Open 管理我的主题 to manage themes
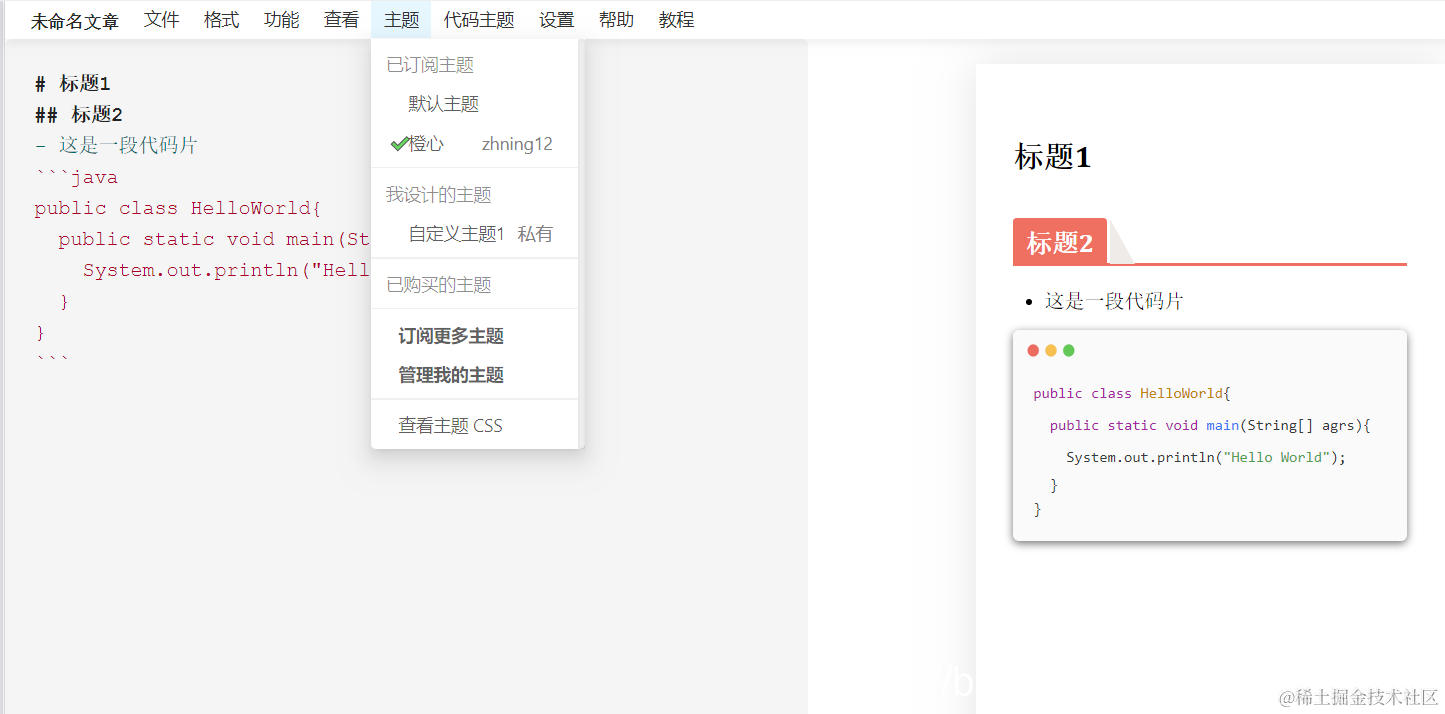Image resolution: width=1445 pixels, height=714 pixels. pos(452,375)
